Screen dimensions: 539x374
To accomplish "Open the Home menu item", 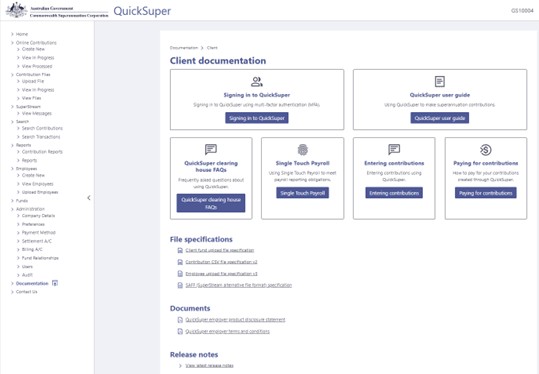I will click(x=22, y=34).
